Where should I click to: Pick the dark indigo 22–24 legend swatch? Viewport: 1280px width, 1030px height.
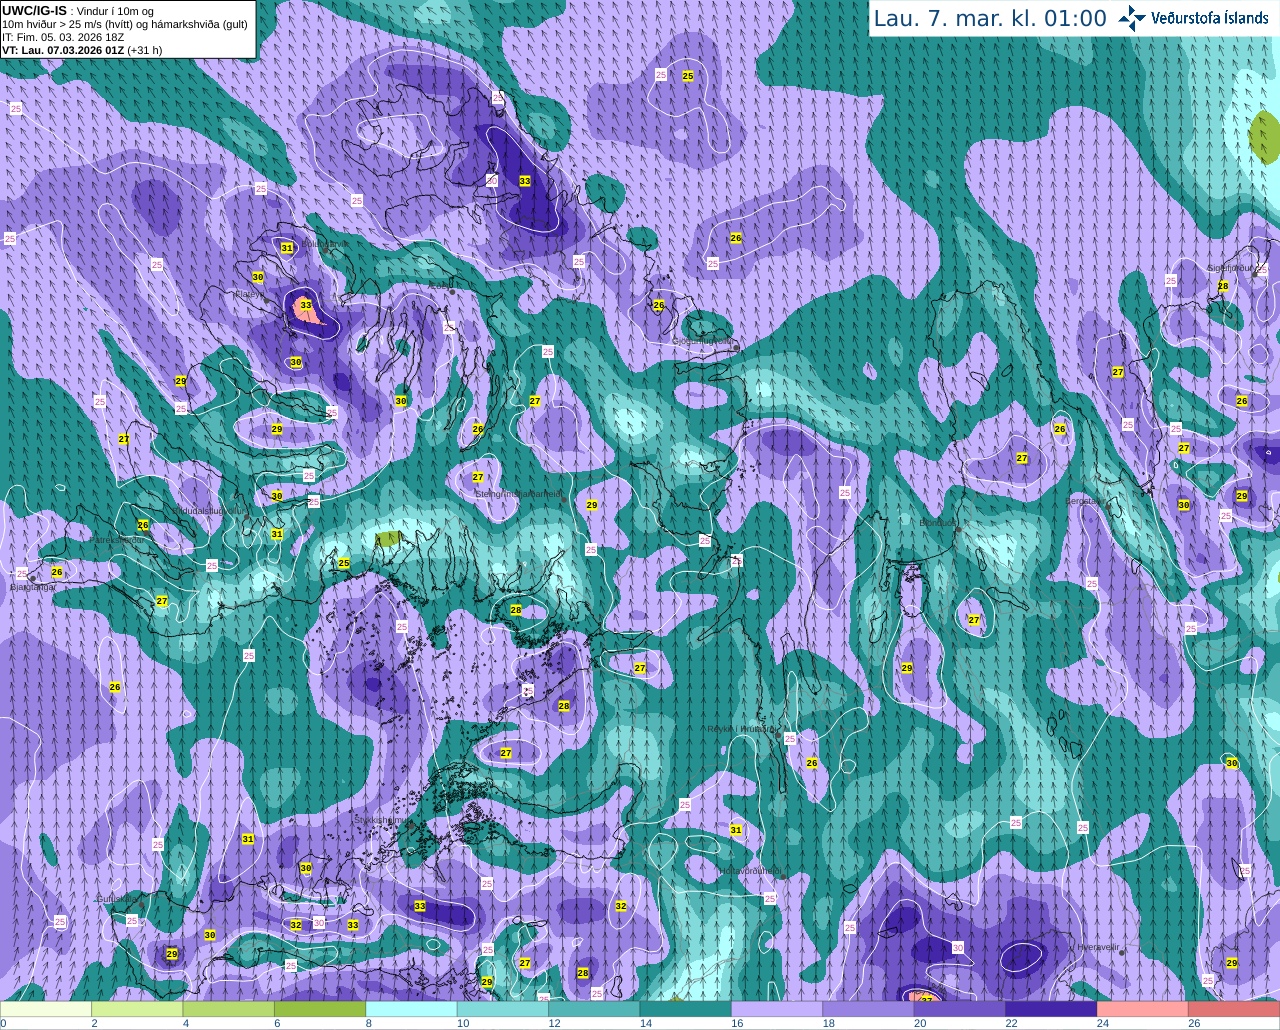pos(1052,1009)
